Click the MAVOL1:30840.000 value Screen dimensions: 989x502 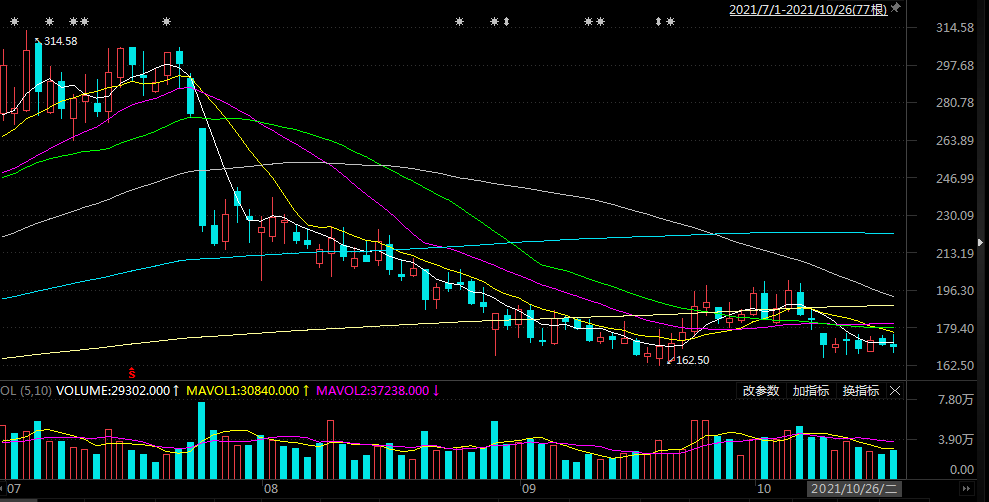pyautogui.click(x=243, y=391)
